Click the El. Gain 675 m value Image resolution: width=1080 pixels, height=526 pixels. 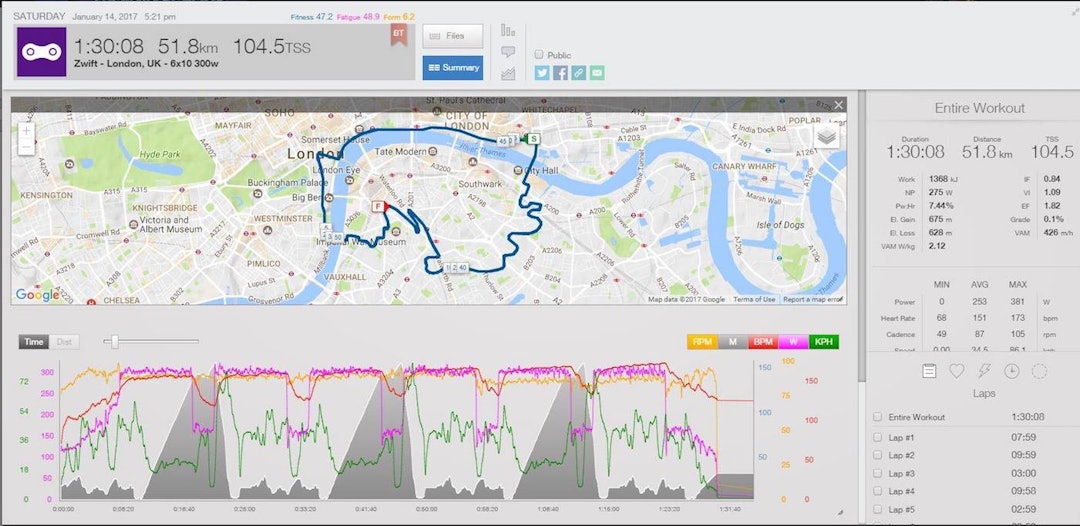[938, 219]
